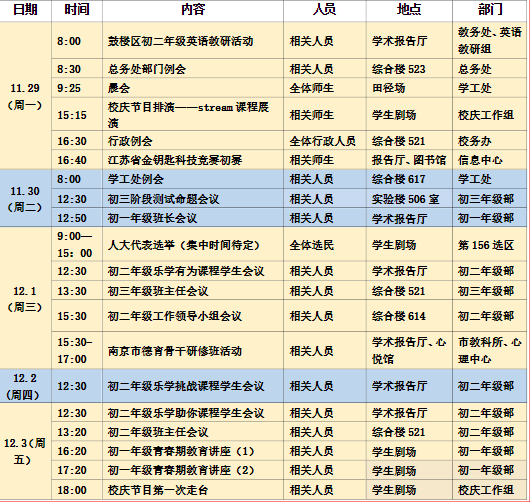Viewport: 530px width, 502px height.
Task: Click the stream 课程展演 rehearsal cell
Action: pyautogui.click(x=193, y=115)
